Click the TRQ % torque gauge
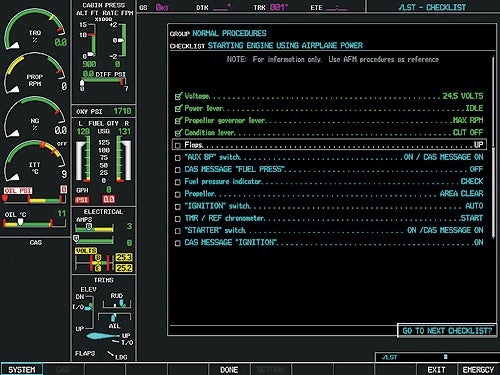Image resolution: width=500 pixels, height=375 pixels. 35,29
